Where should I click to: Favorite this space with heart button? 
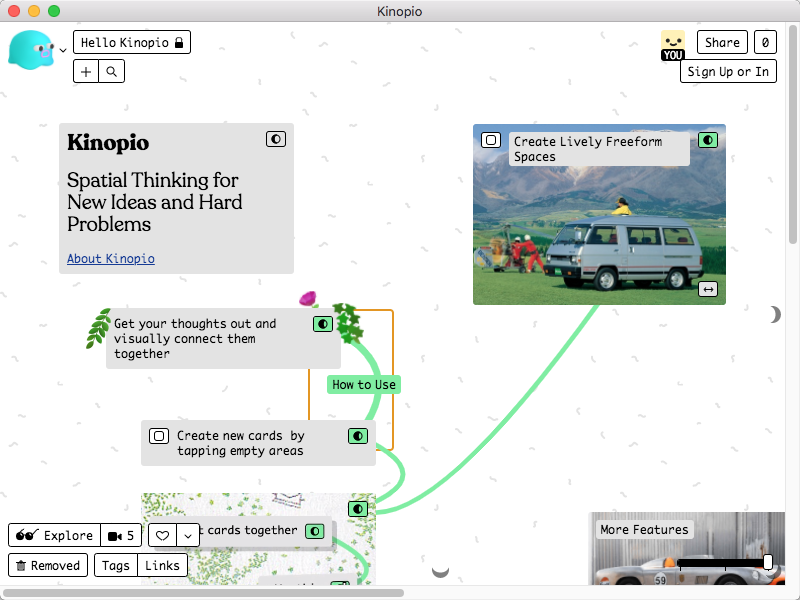[x=162, y=535]
